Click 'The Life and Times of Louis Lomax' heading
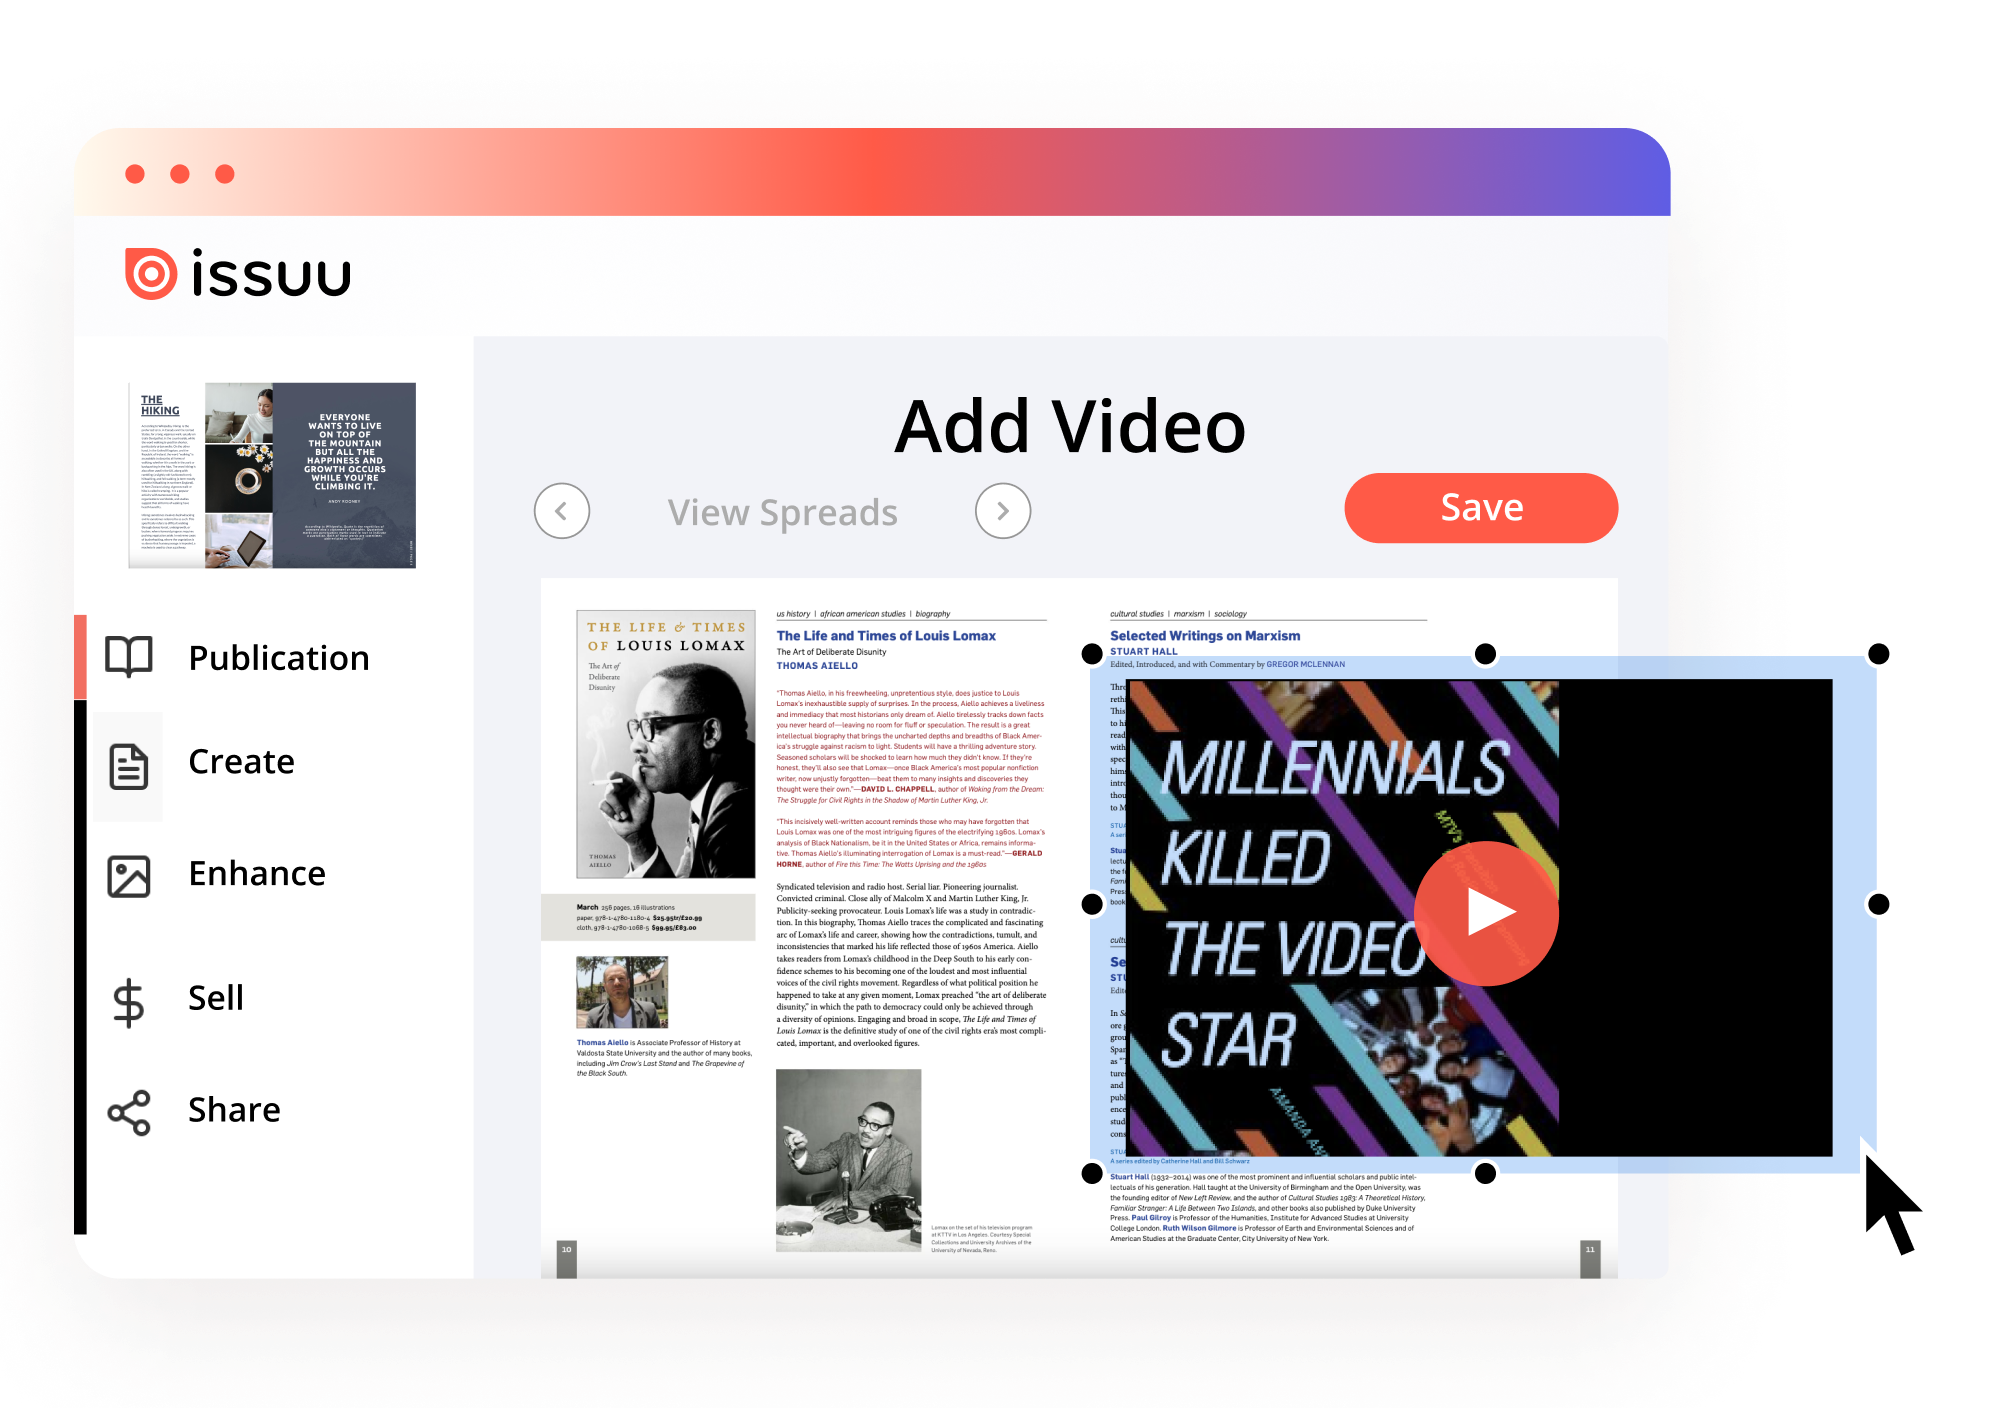 [886, 636]
